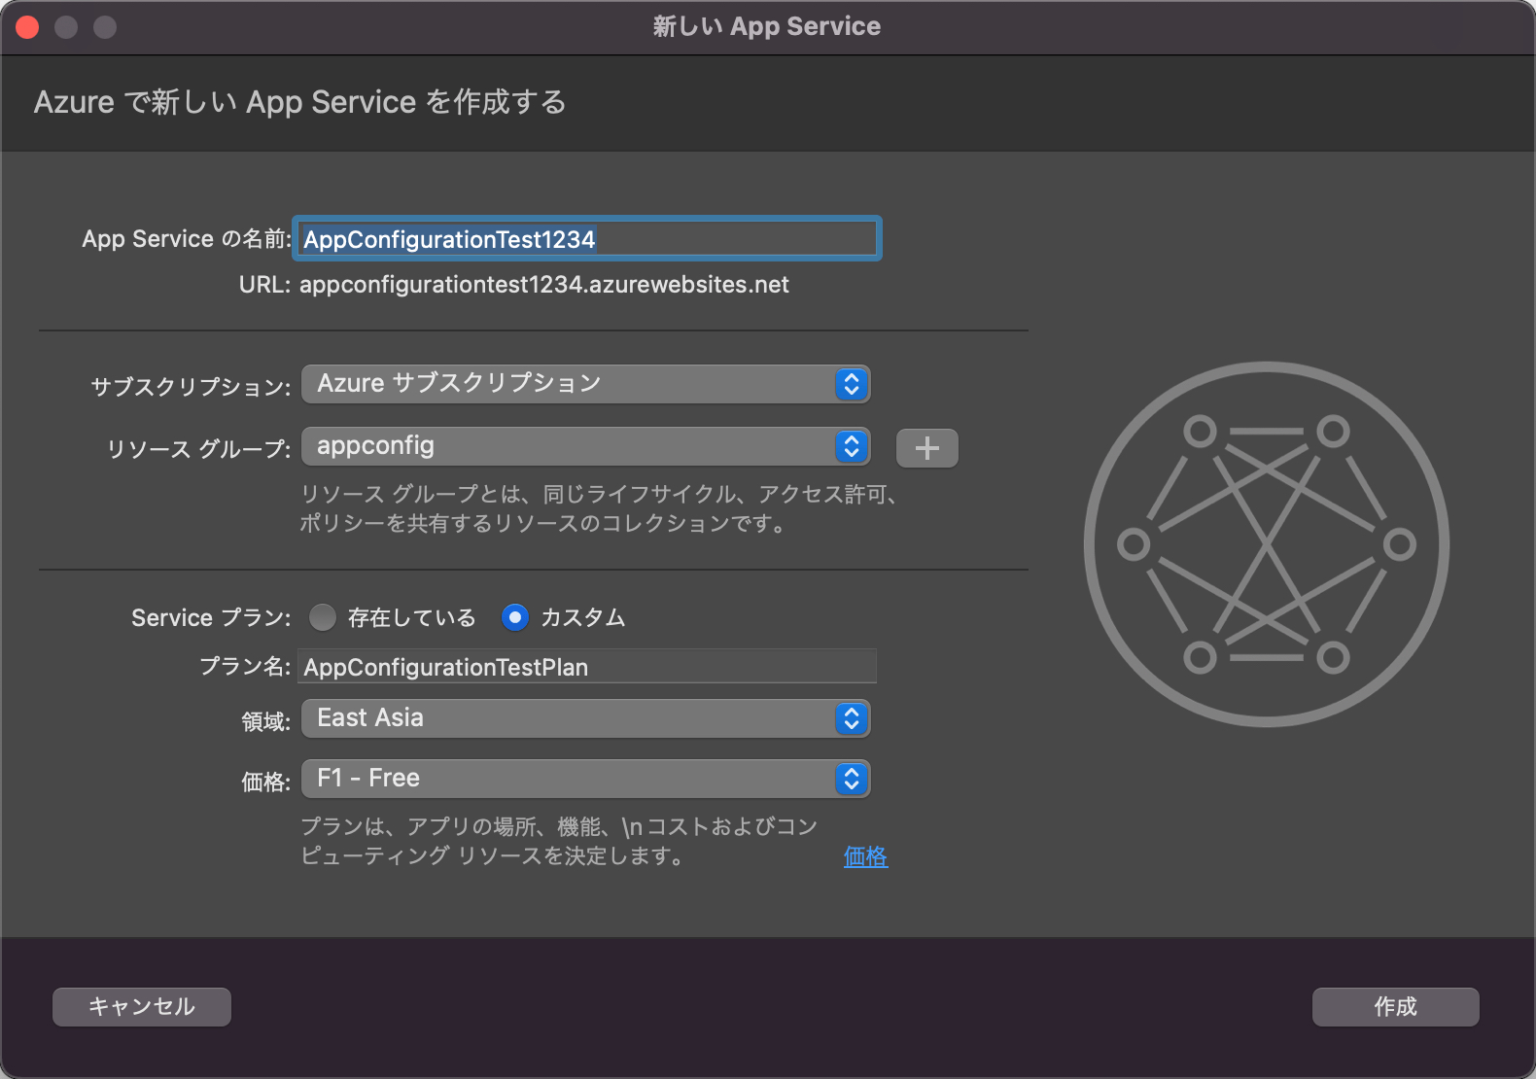Click the region dropdown stepper arrows
Viewport: 1536px width, 1079px height.
pos(850,718)
